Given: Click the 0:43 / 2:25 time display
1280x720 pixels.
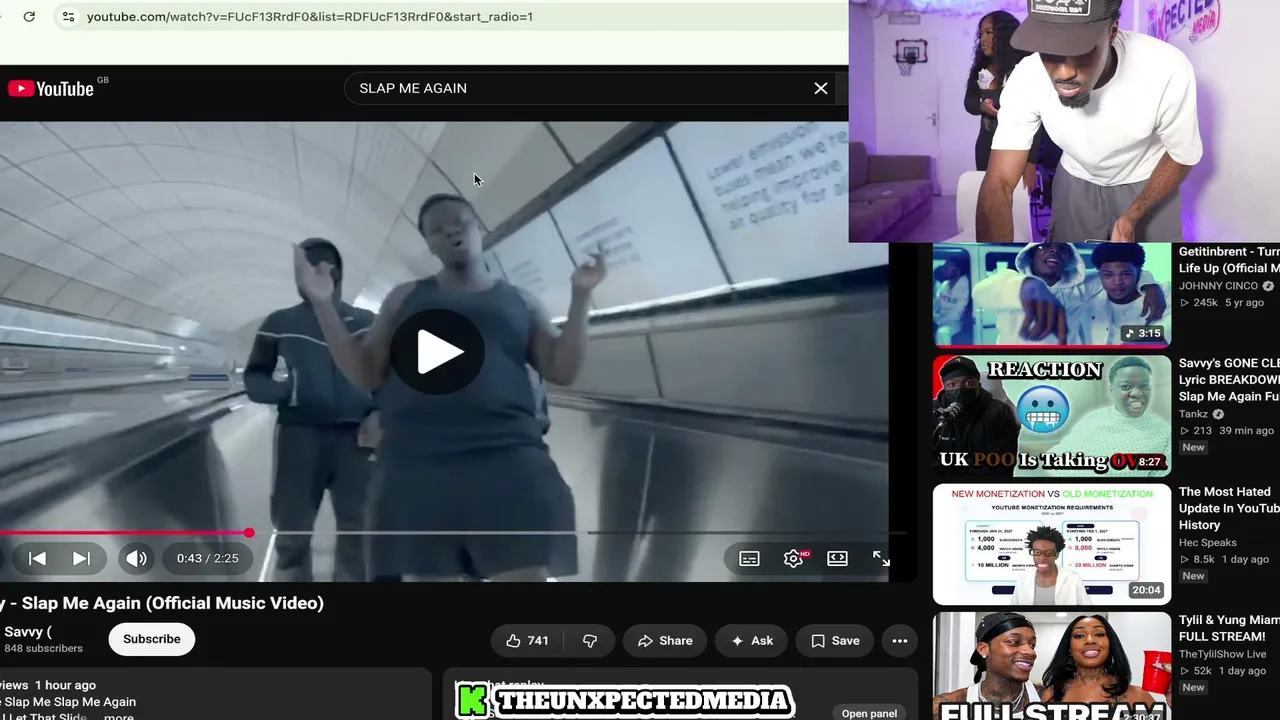Looking at the screenshot, I should pos(208,558).
